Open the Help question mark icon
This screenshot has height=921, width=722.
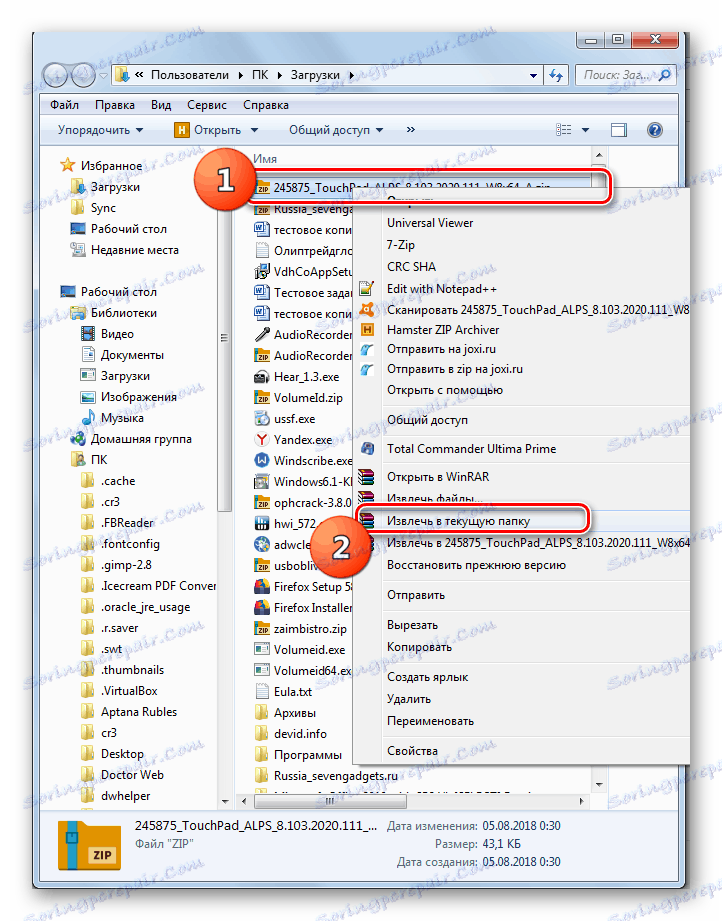654,130
